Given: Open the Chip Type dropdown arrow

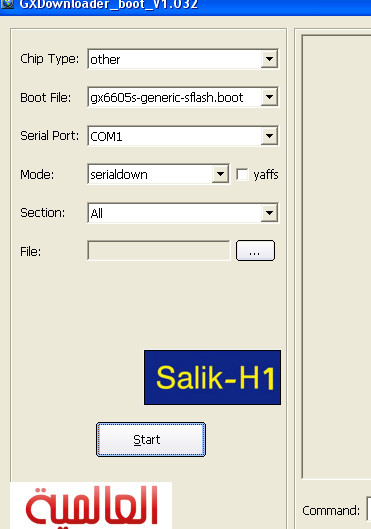Looking at the screenshot, I should pos(269,59).
